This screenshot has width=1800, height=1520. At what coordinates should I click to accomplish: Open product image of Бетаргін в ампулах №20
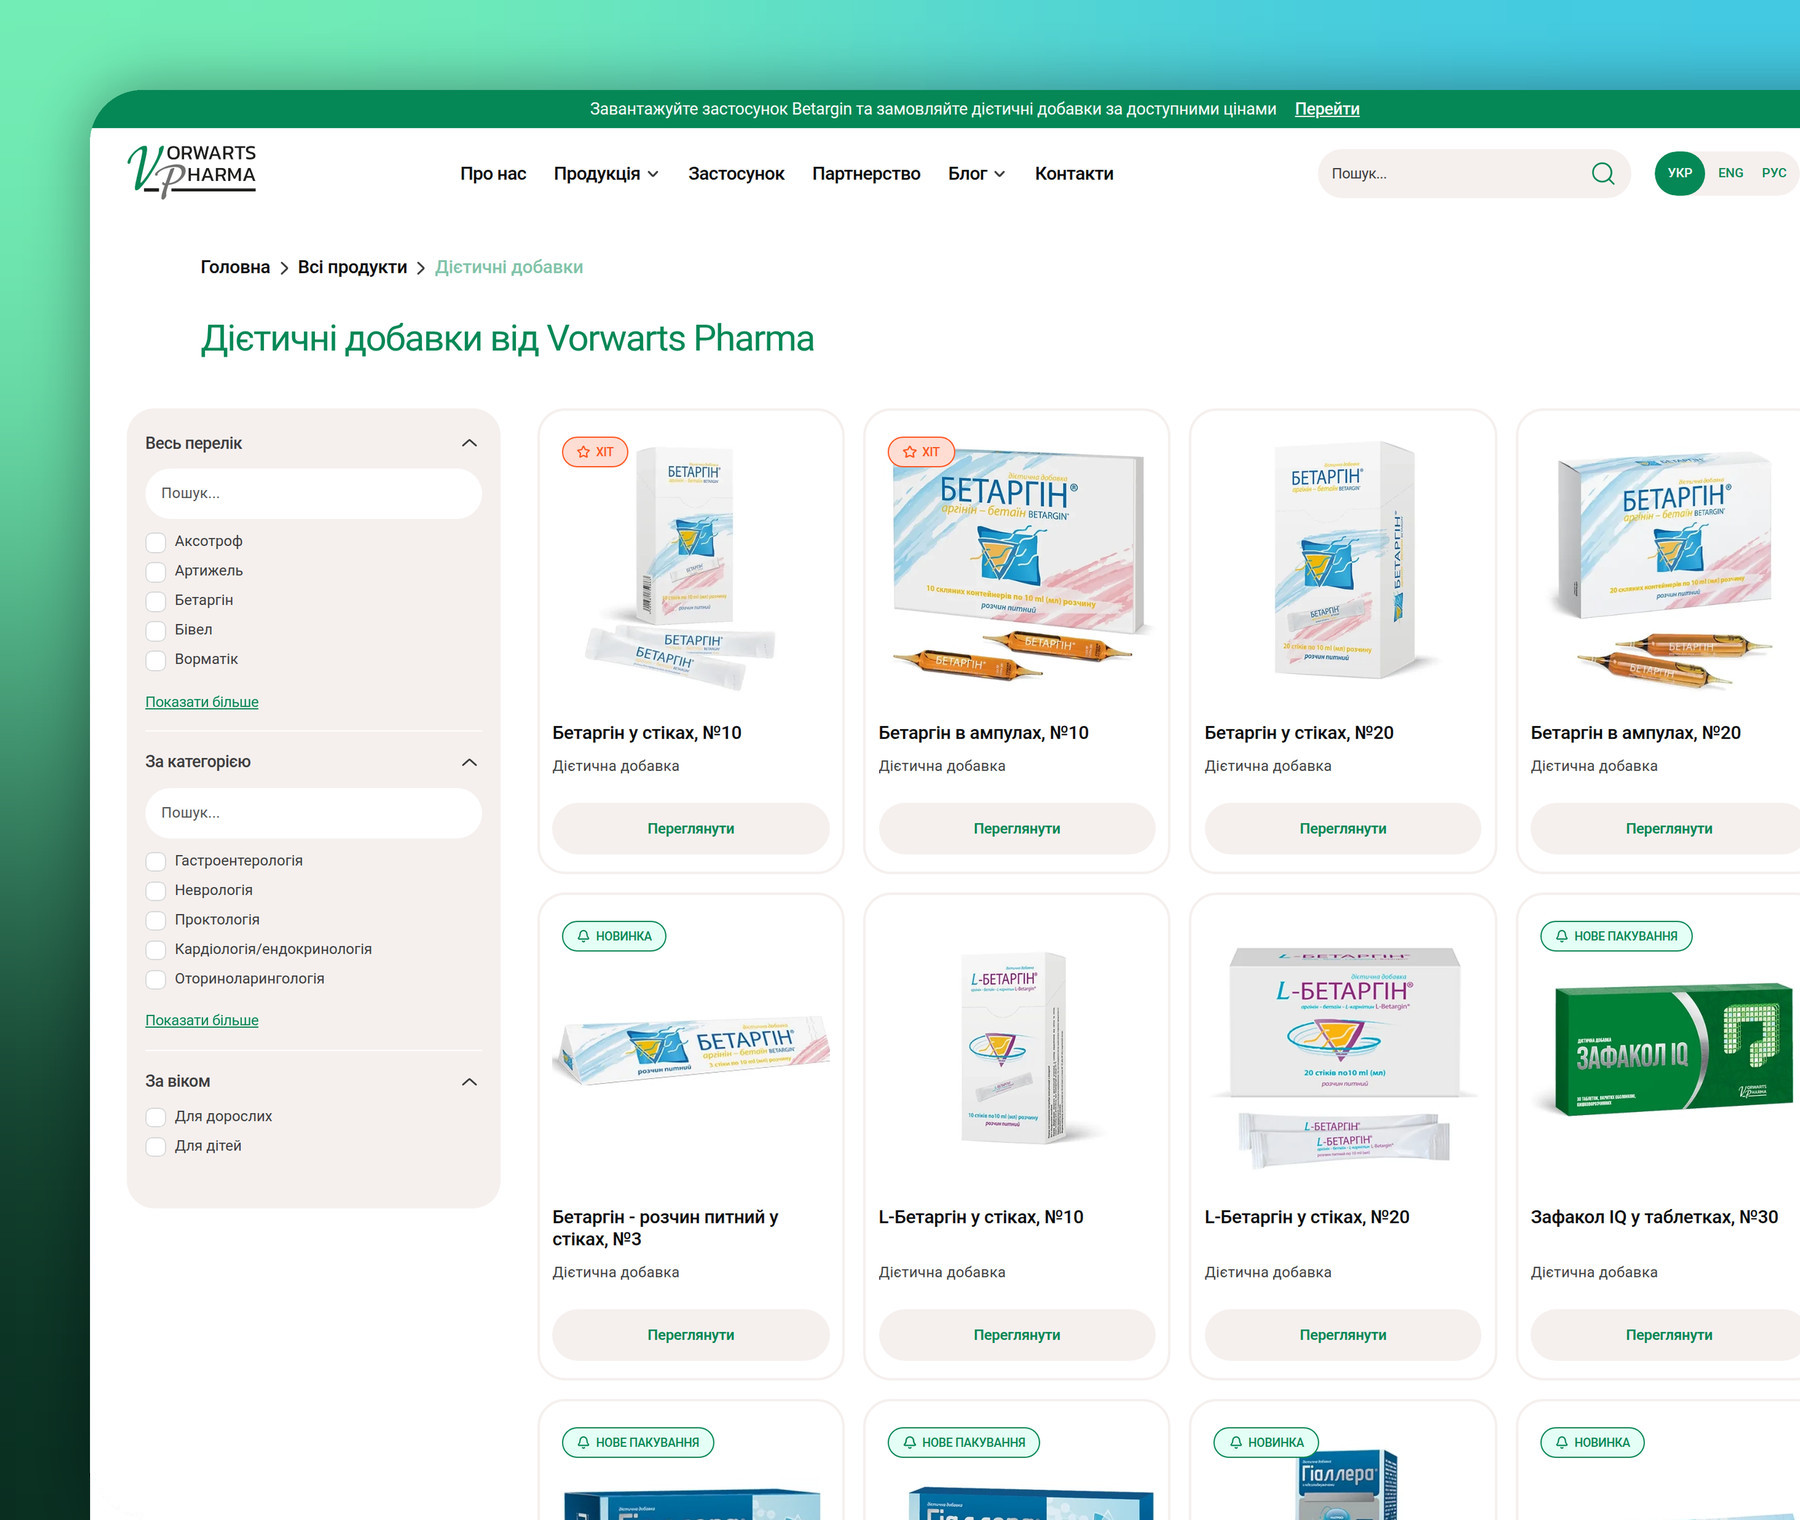[1665, 568]
